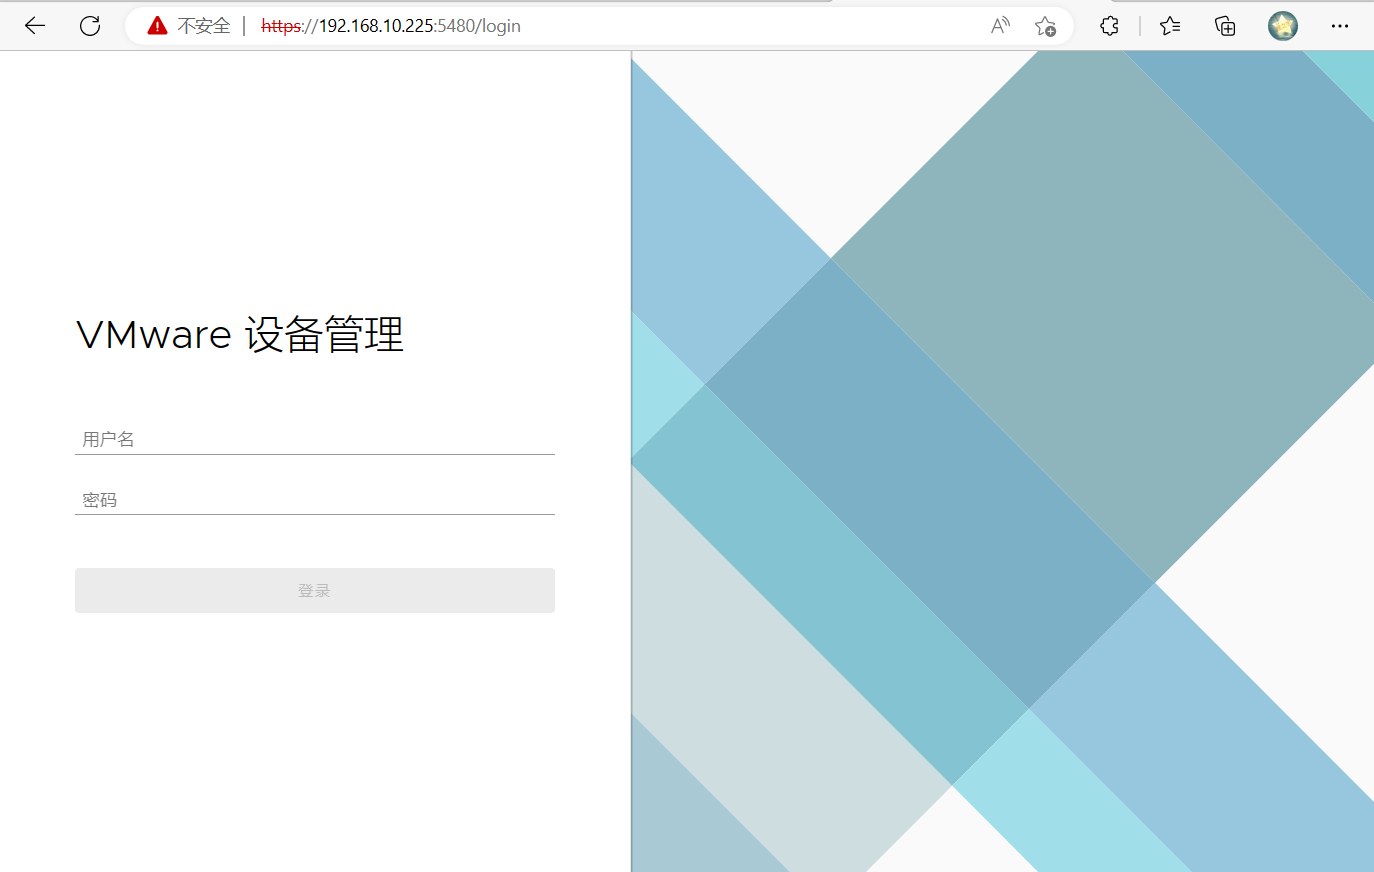The image size is (1374, 872).
Task: Click the browser profile avatar
Action: point(1282,25)
